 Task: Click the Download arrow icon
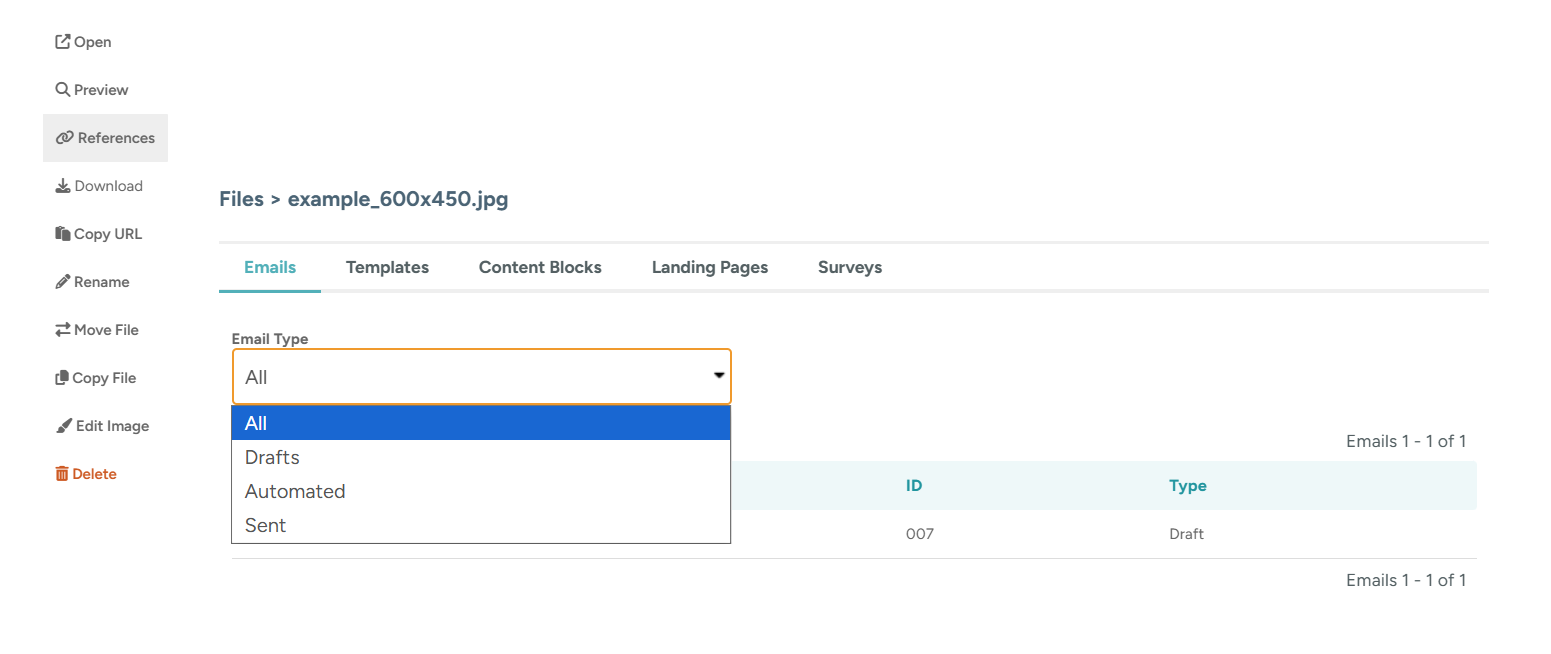(63, 186)
